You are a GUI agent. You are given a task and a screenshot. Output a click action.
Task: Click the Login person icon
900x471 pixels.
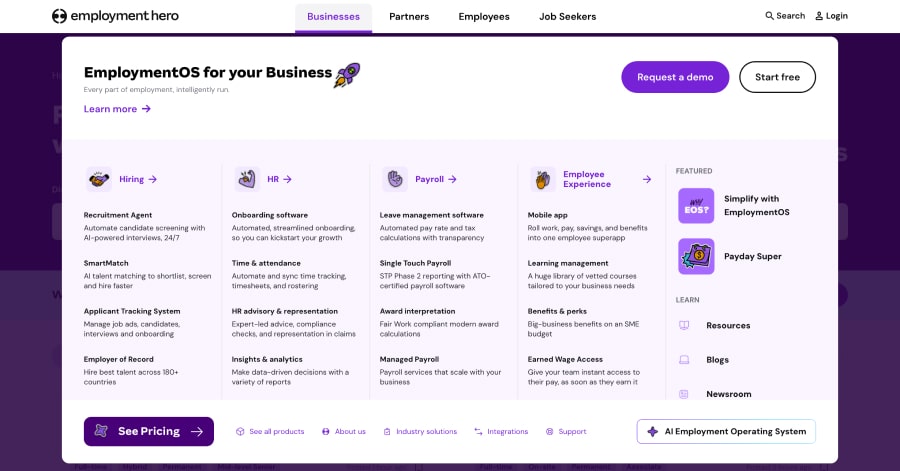819,16
